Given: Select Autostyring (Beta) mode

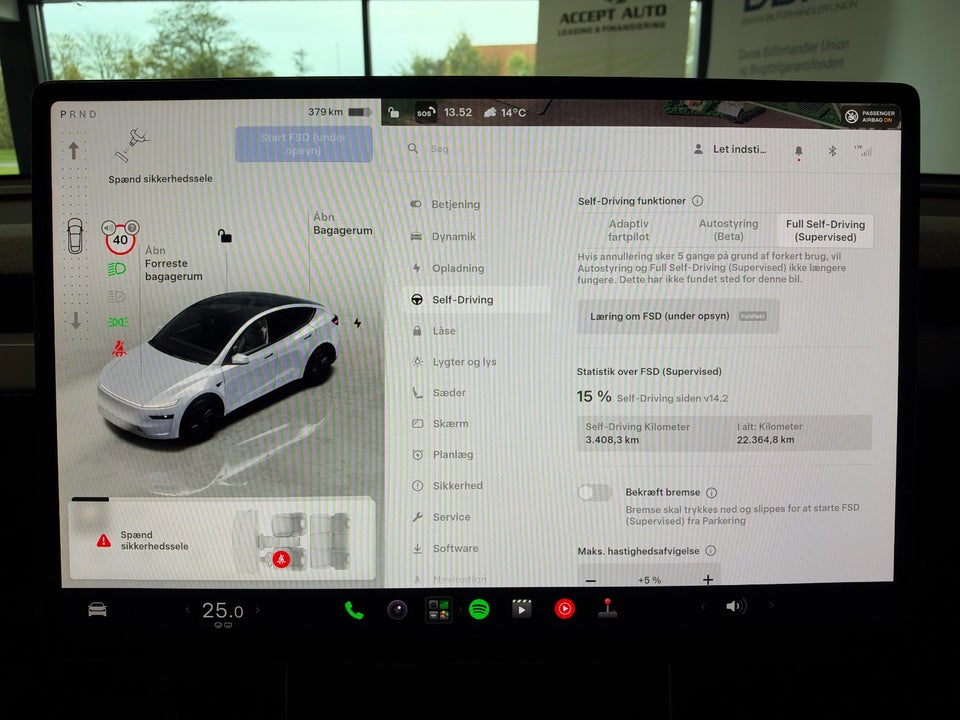Looking at the screenshot, I should click(728, 230).
